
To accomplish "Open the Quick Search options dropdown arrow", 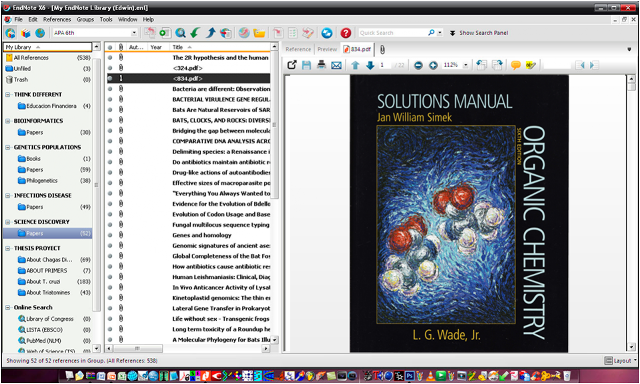I will click(440, 33).
